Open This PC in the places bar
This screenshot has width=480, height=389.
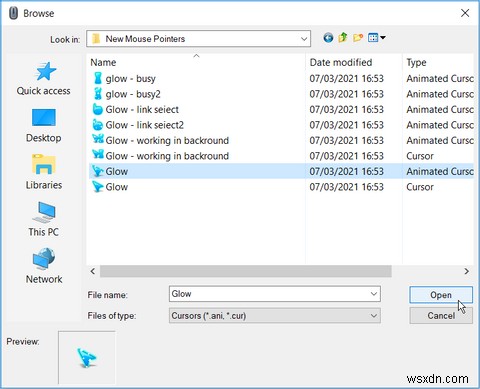click(44, 219)
